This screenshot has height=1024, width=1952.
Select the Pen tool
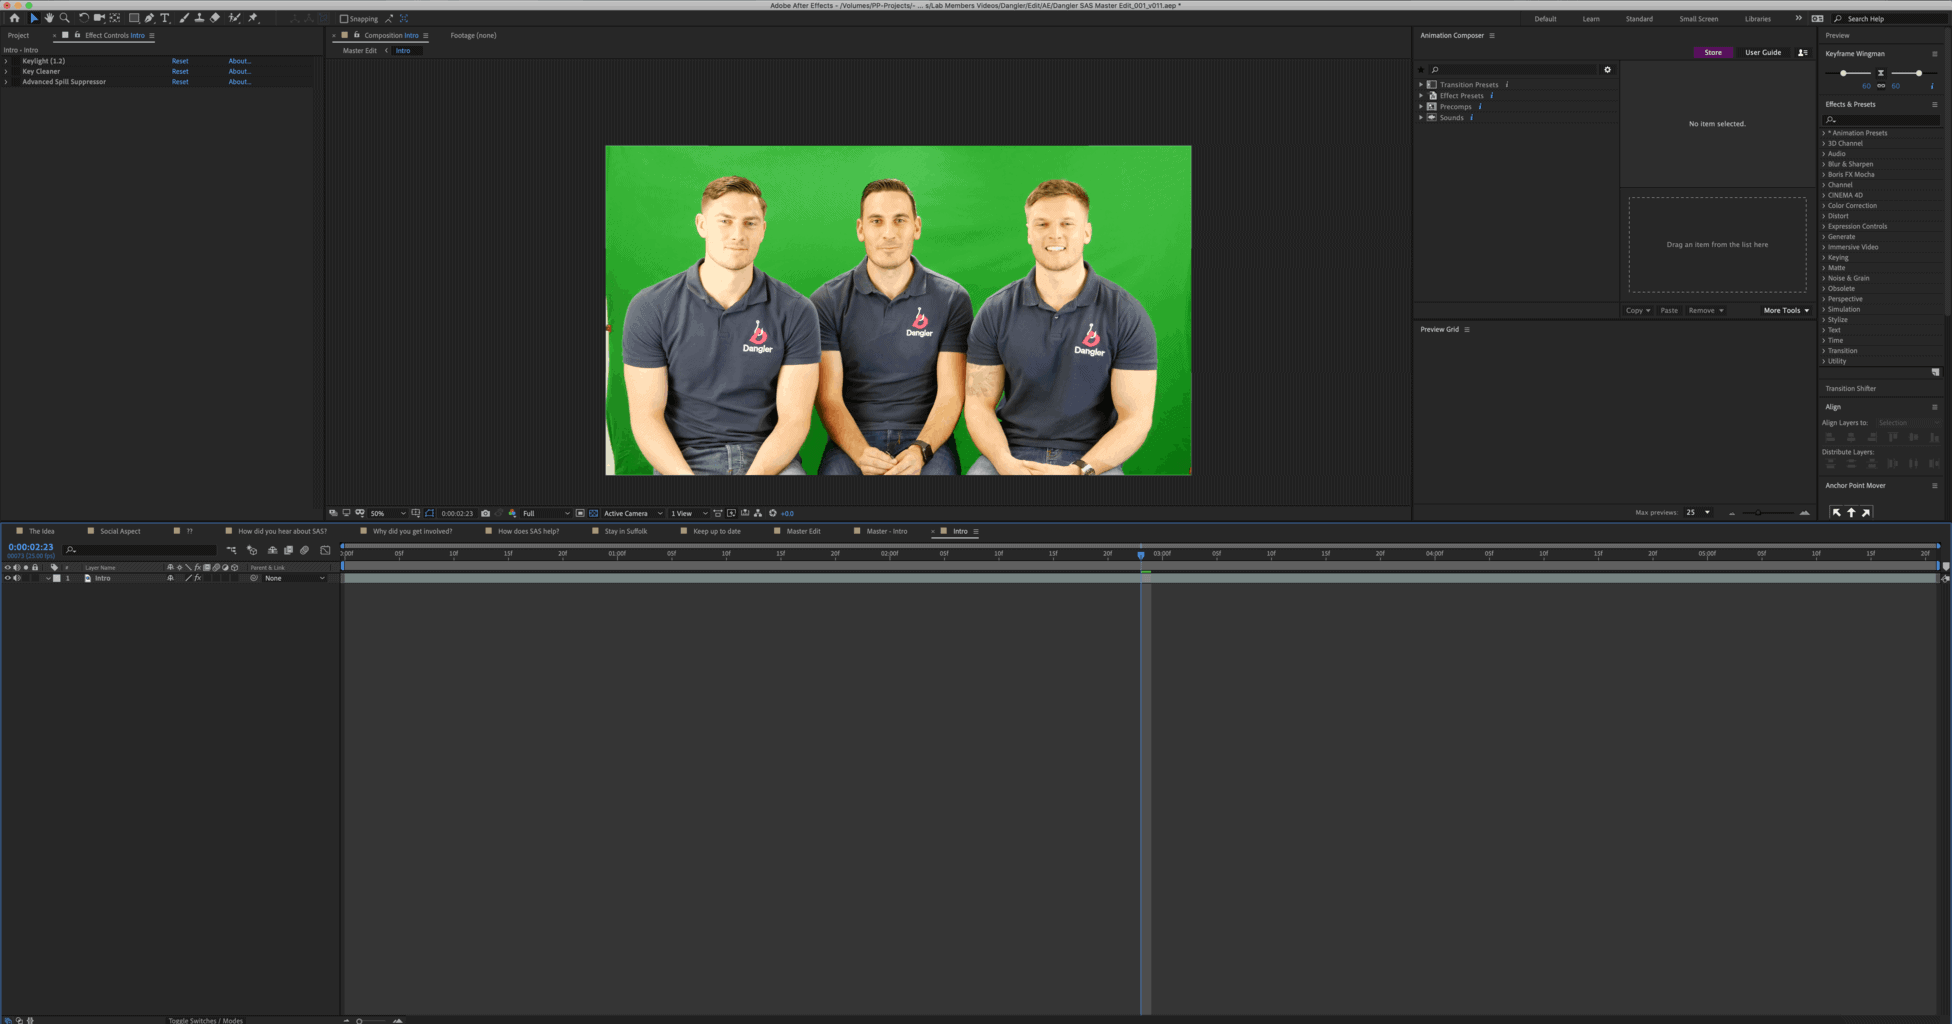point(149,18)
